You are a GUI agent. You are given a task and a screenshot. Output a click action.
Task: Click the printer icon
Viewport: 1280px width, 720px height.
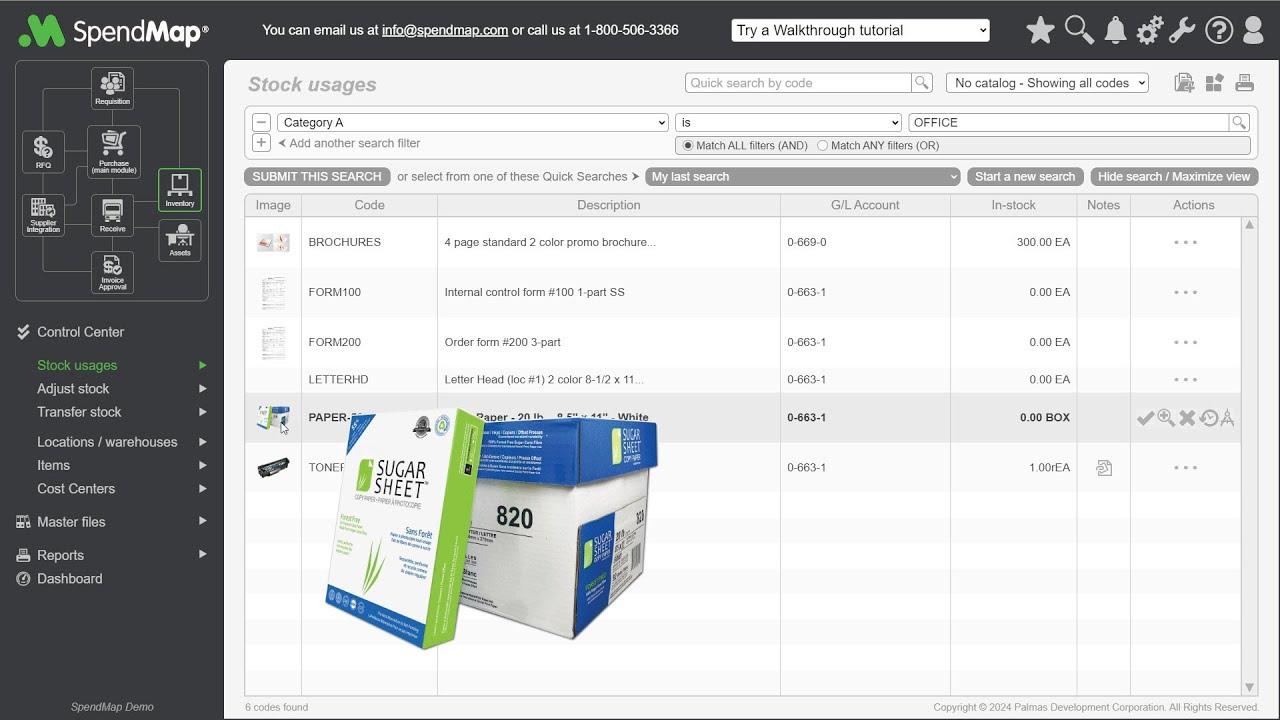[x=1244, y=83]
